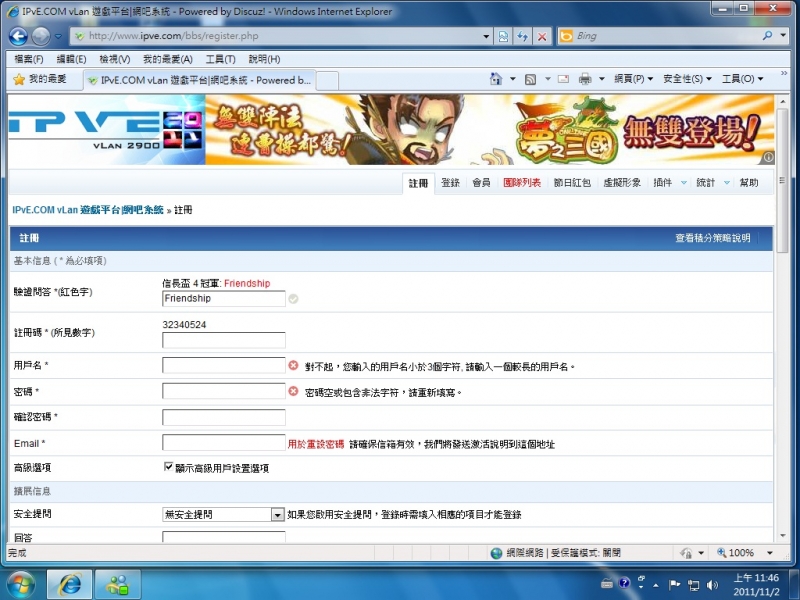Click the Back navigation arrow

click(x=17, y=35)
